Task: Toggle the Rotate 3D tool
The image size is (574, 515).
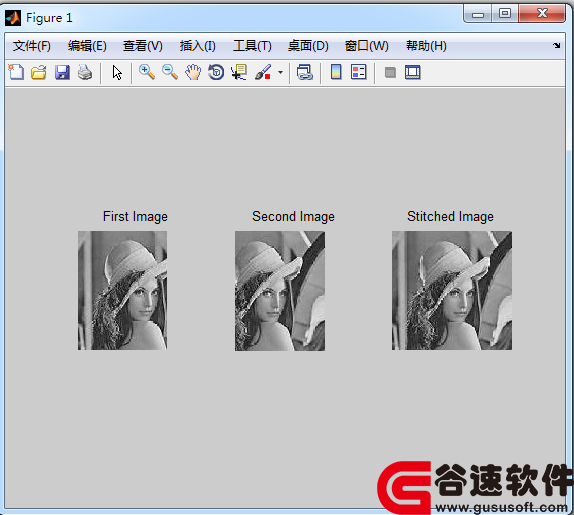Action: pos(216,72)
